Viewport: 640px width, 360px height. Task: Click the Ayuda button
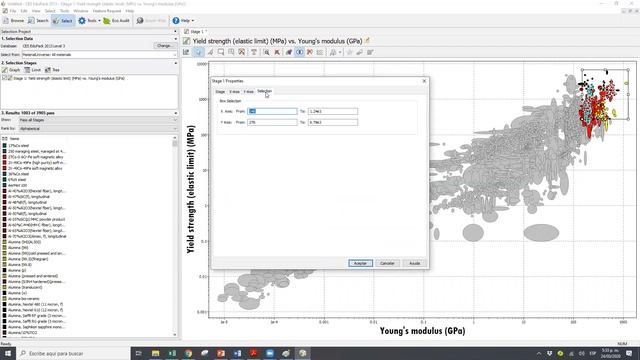pyautogui.click(x=414, y=263)
